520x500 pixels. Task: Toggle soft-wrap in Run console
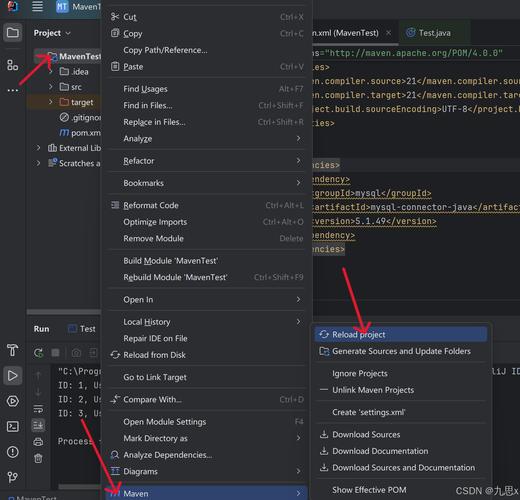coord(38,408)
